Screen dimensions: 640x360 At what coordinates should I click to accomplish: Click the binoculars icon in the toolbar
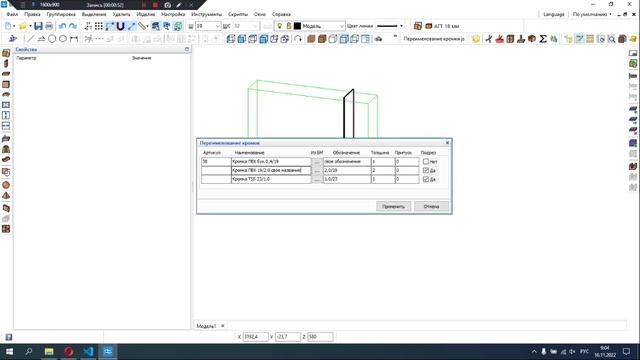(378, 39)
